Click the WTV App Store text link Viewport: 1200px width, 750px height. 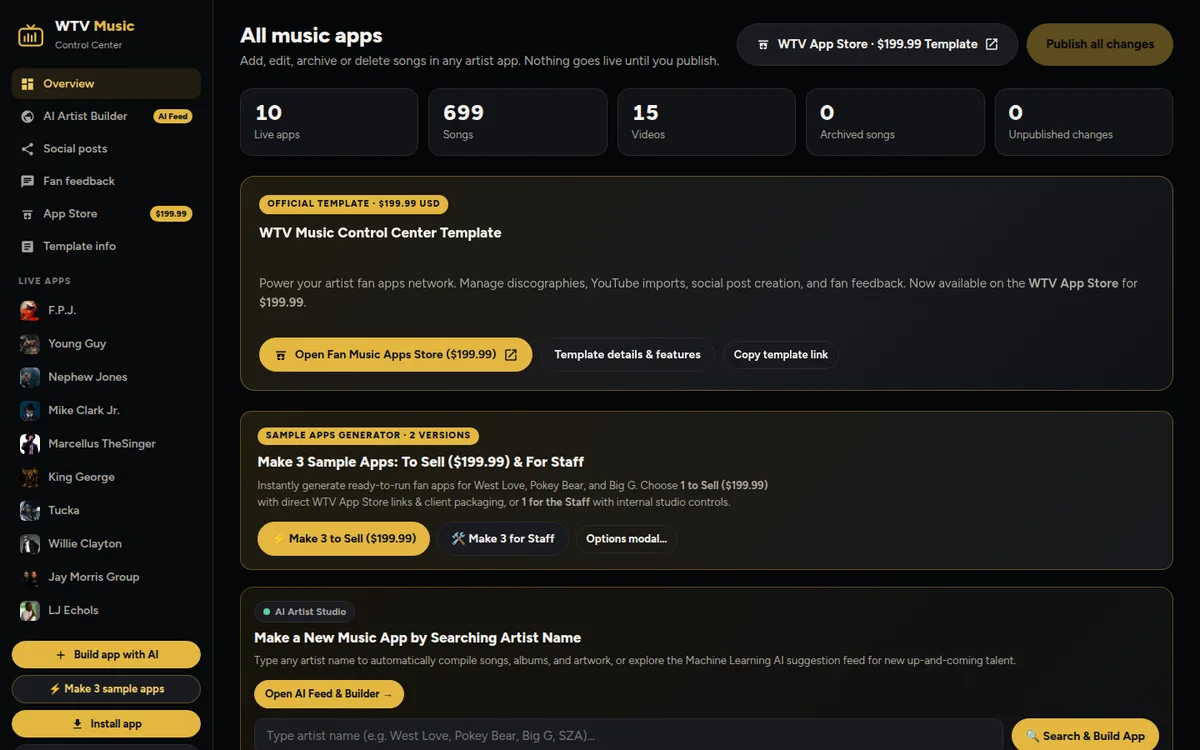[x=1073, y=284]
